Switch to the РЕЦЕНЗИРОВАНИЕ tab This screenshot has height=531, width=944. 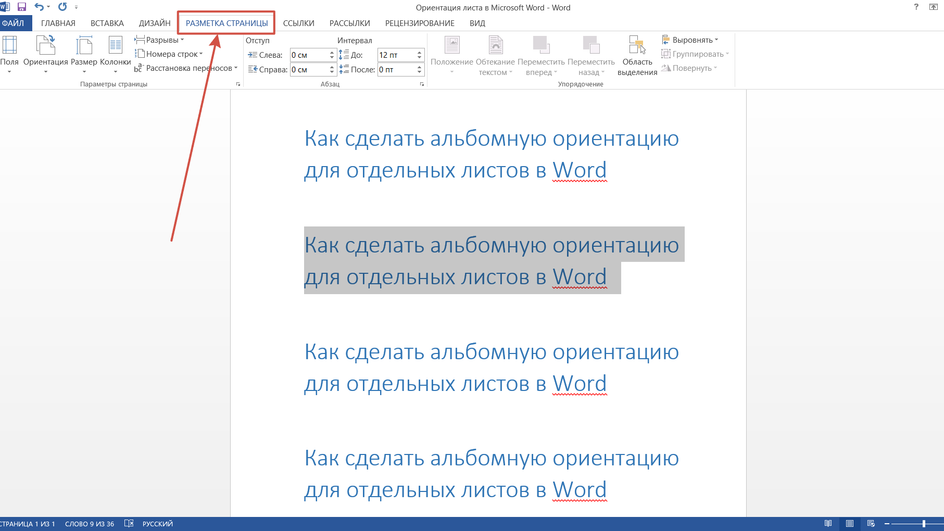pyautogui.click(x=420, y=23)
